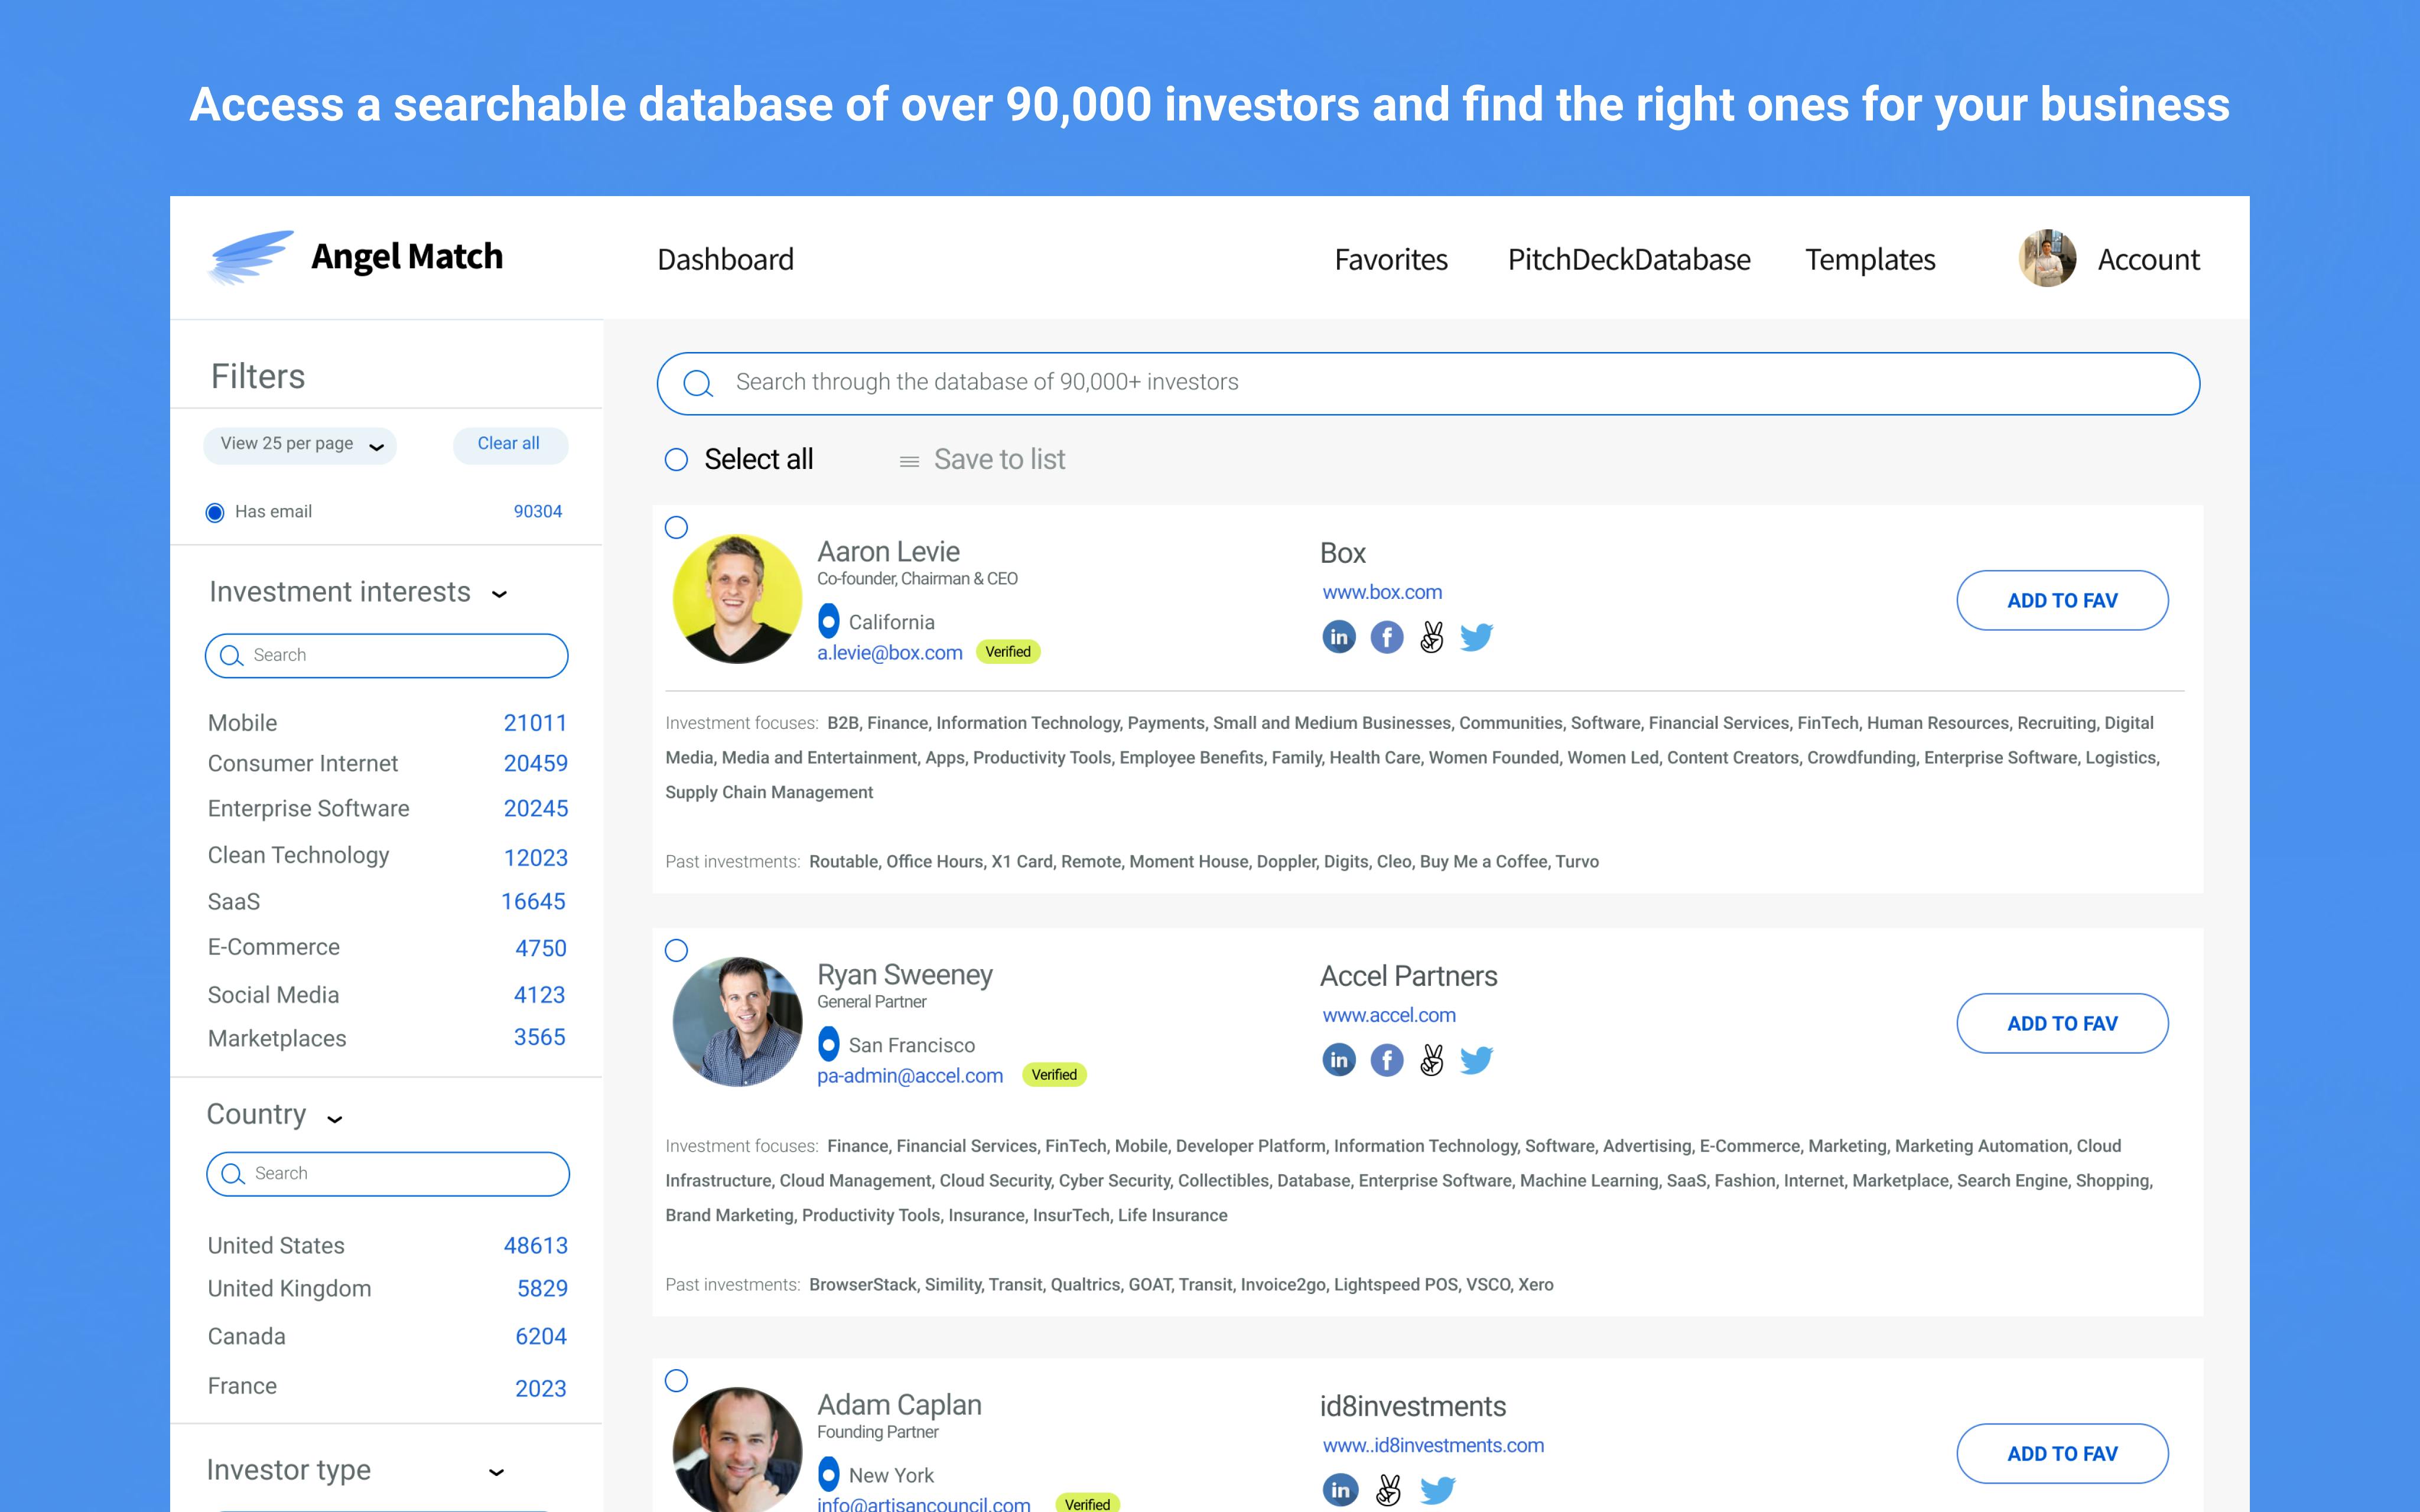The height and width of the screenshot is (1512, 2420).
Task: Open Aaron Levie's LinkedIn profile icon
Action: (1339, 637)
